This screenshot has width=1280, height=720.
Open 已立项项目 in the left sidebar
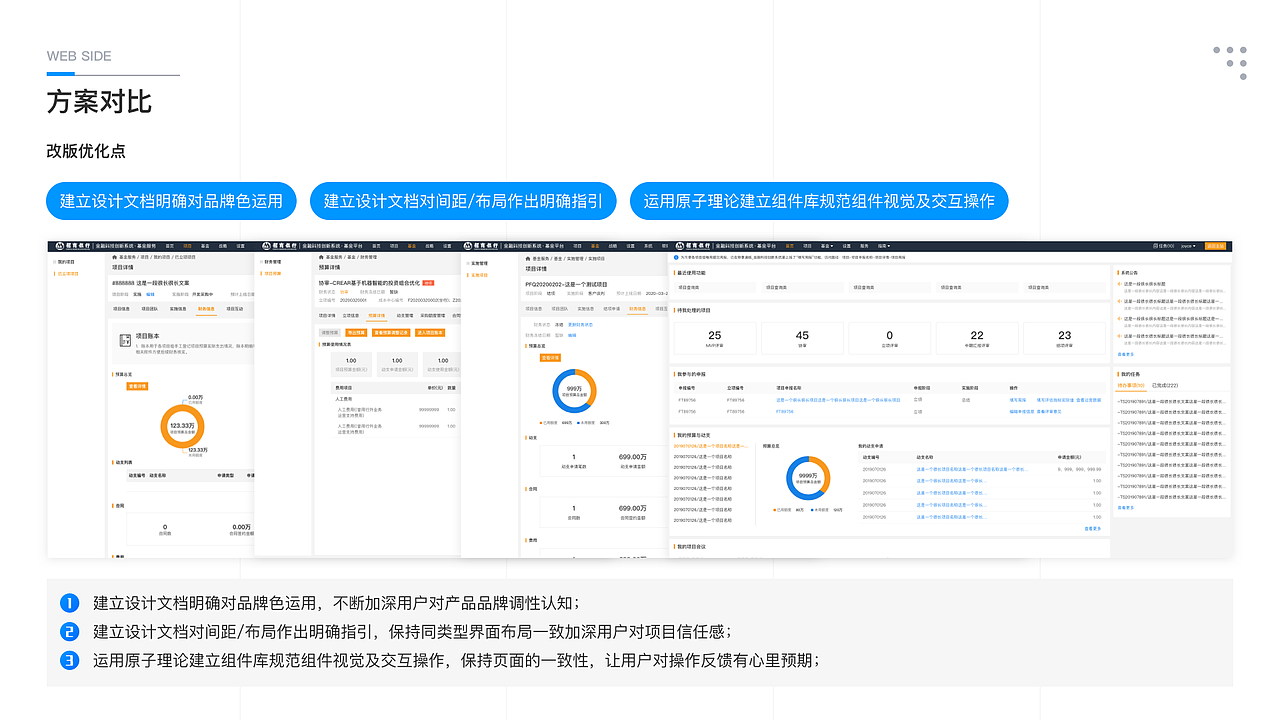[x=68, y=273]
